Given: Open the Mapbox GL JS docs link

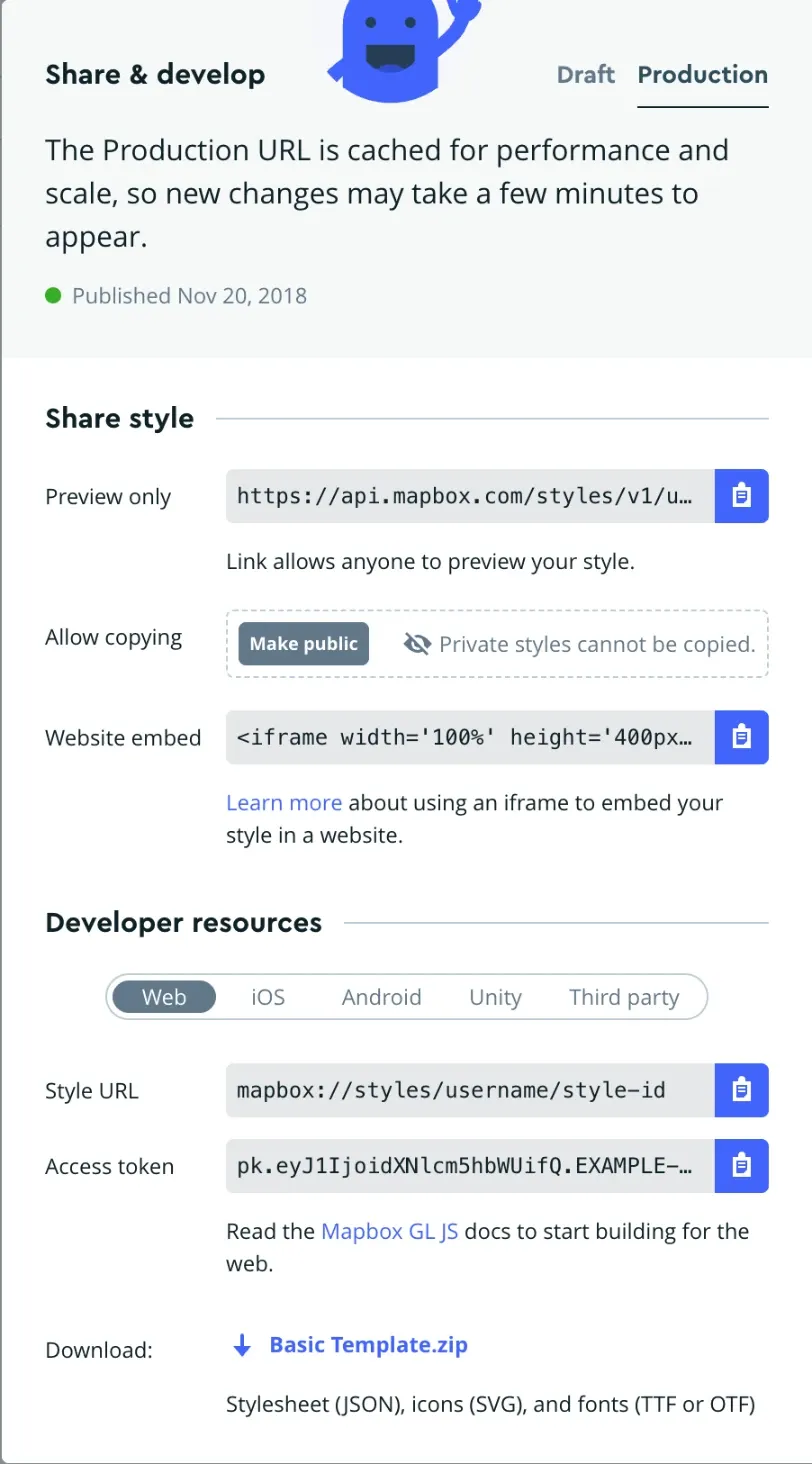Looking at the screenshot, I should click(390, 1231).
